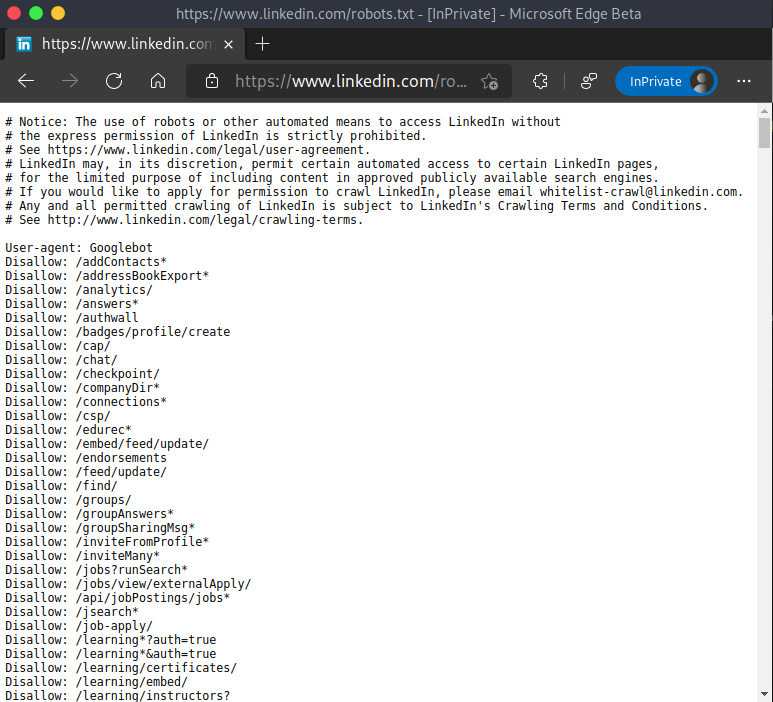
Task: Click 'Disallow: /jobs?runSearch*' line
Action: 97,570
